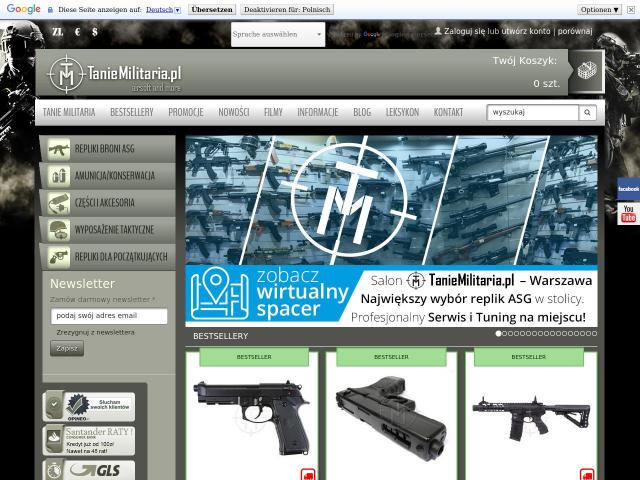Select the second slider pagination dot
Screen dimensions: 640x480
pyautogui.click(x=504, y=333)
